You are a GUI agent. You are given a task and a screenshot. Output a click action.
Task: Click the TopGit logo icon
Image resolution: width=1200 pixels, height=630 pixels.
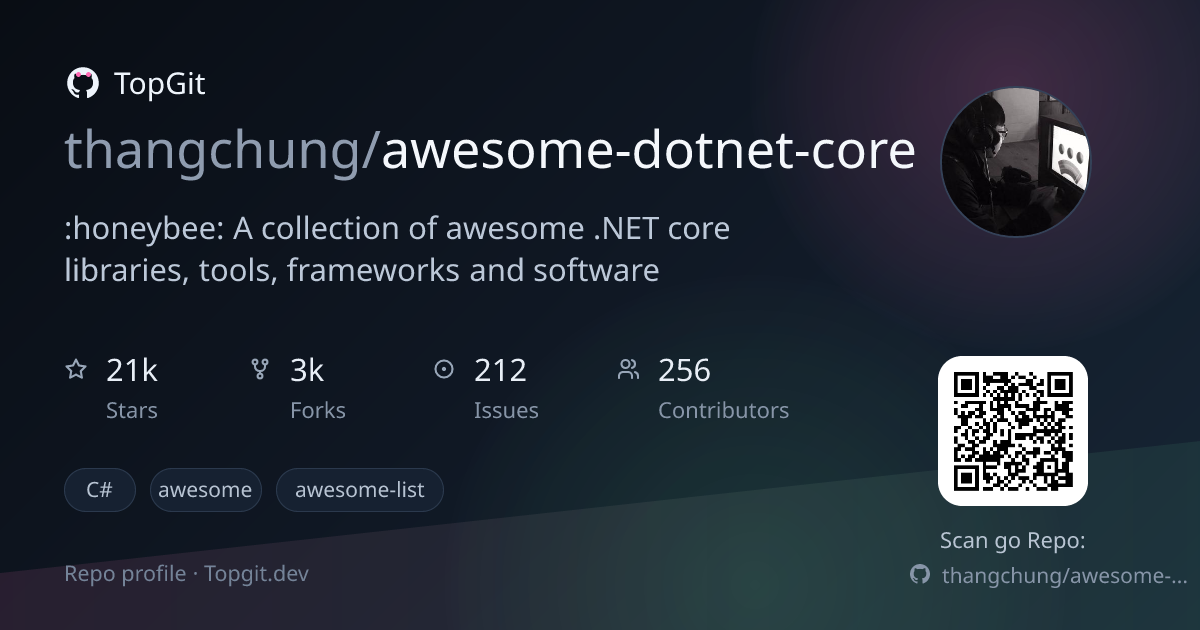pos(82,84)
